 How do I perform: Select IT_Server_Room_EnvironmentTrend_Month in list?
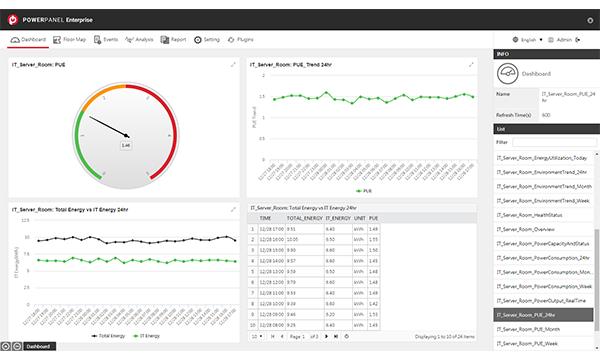(544, 186)
